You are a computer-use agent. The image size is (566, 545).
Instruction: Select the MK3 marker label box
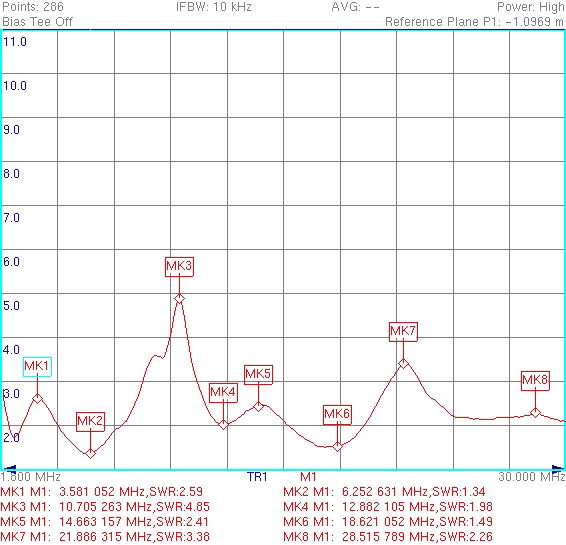[x=179, y=267]
